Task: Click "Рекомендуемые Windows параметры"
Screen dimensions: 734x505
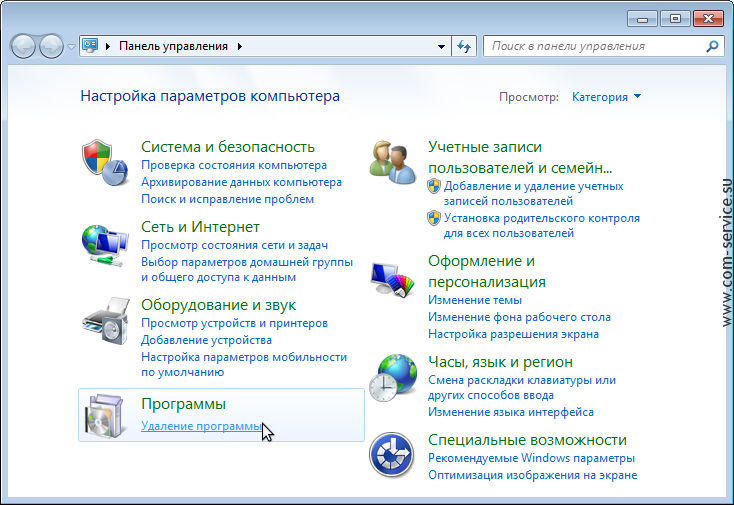Action: coord(531,458)
